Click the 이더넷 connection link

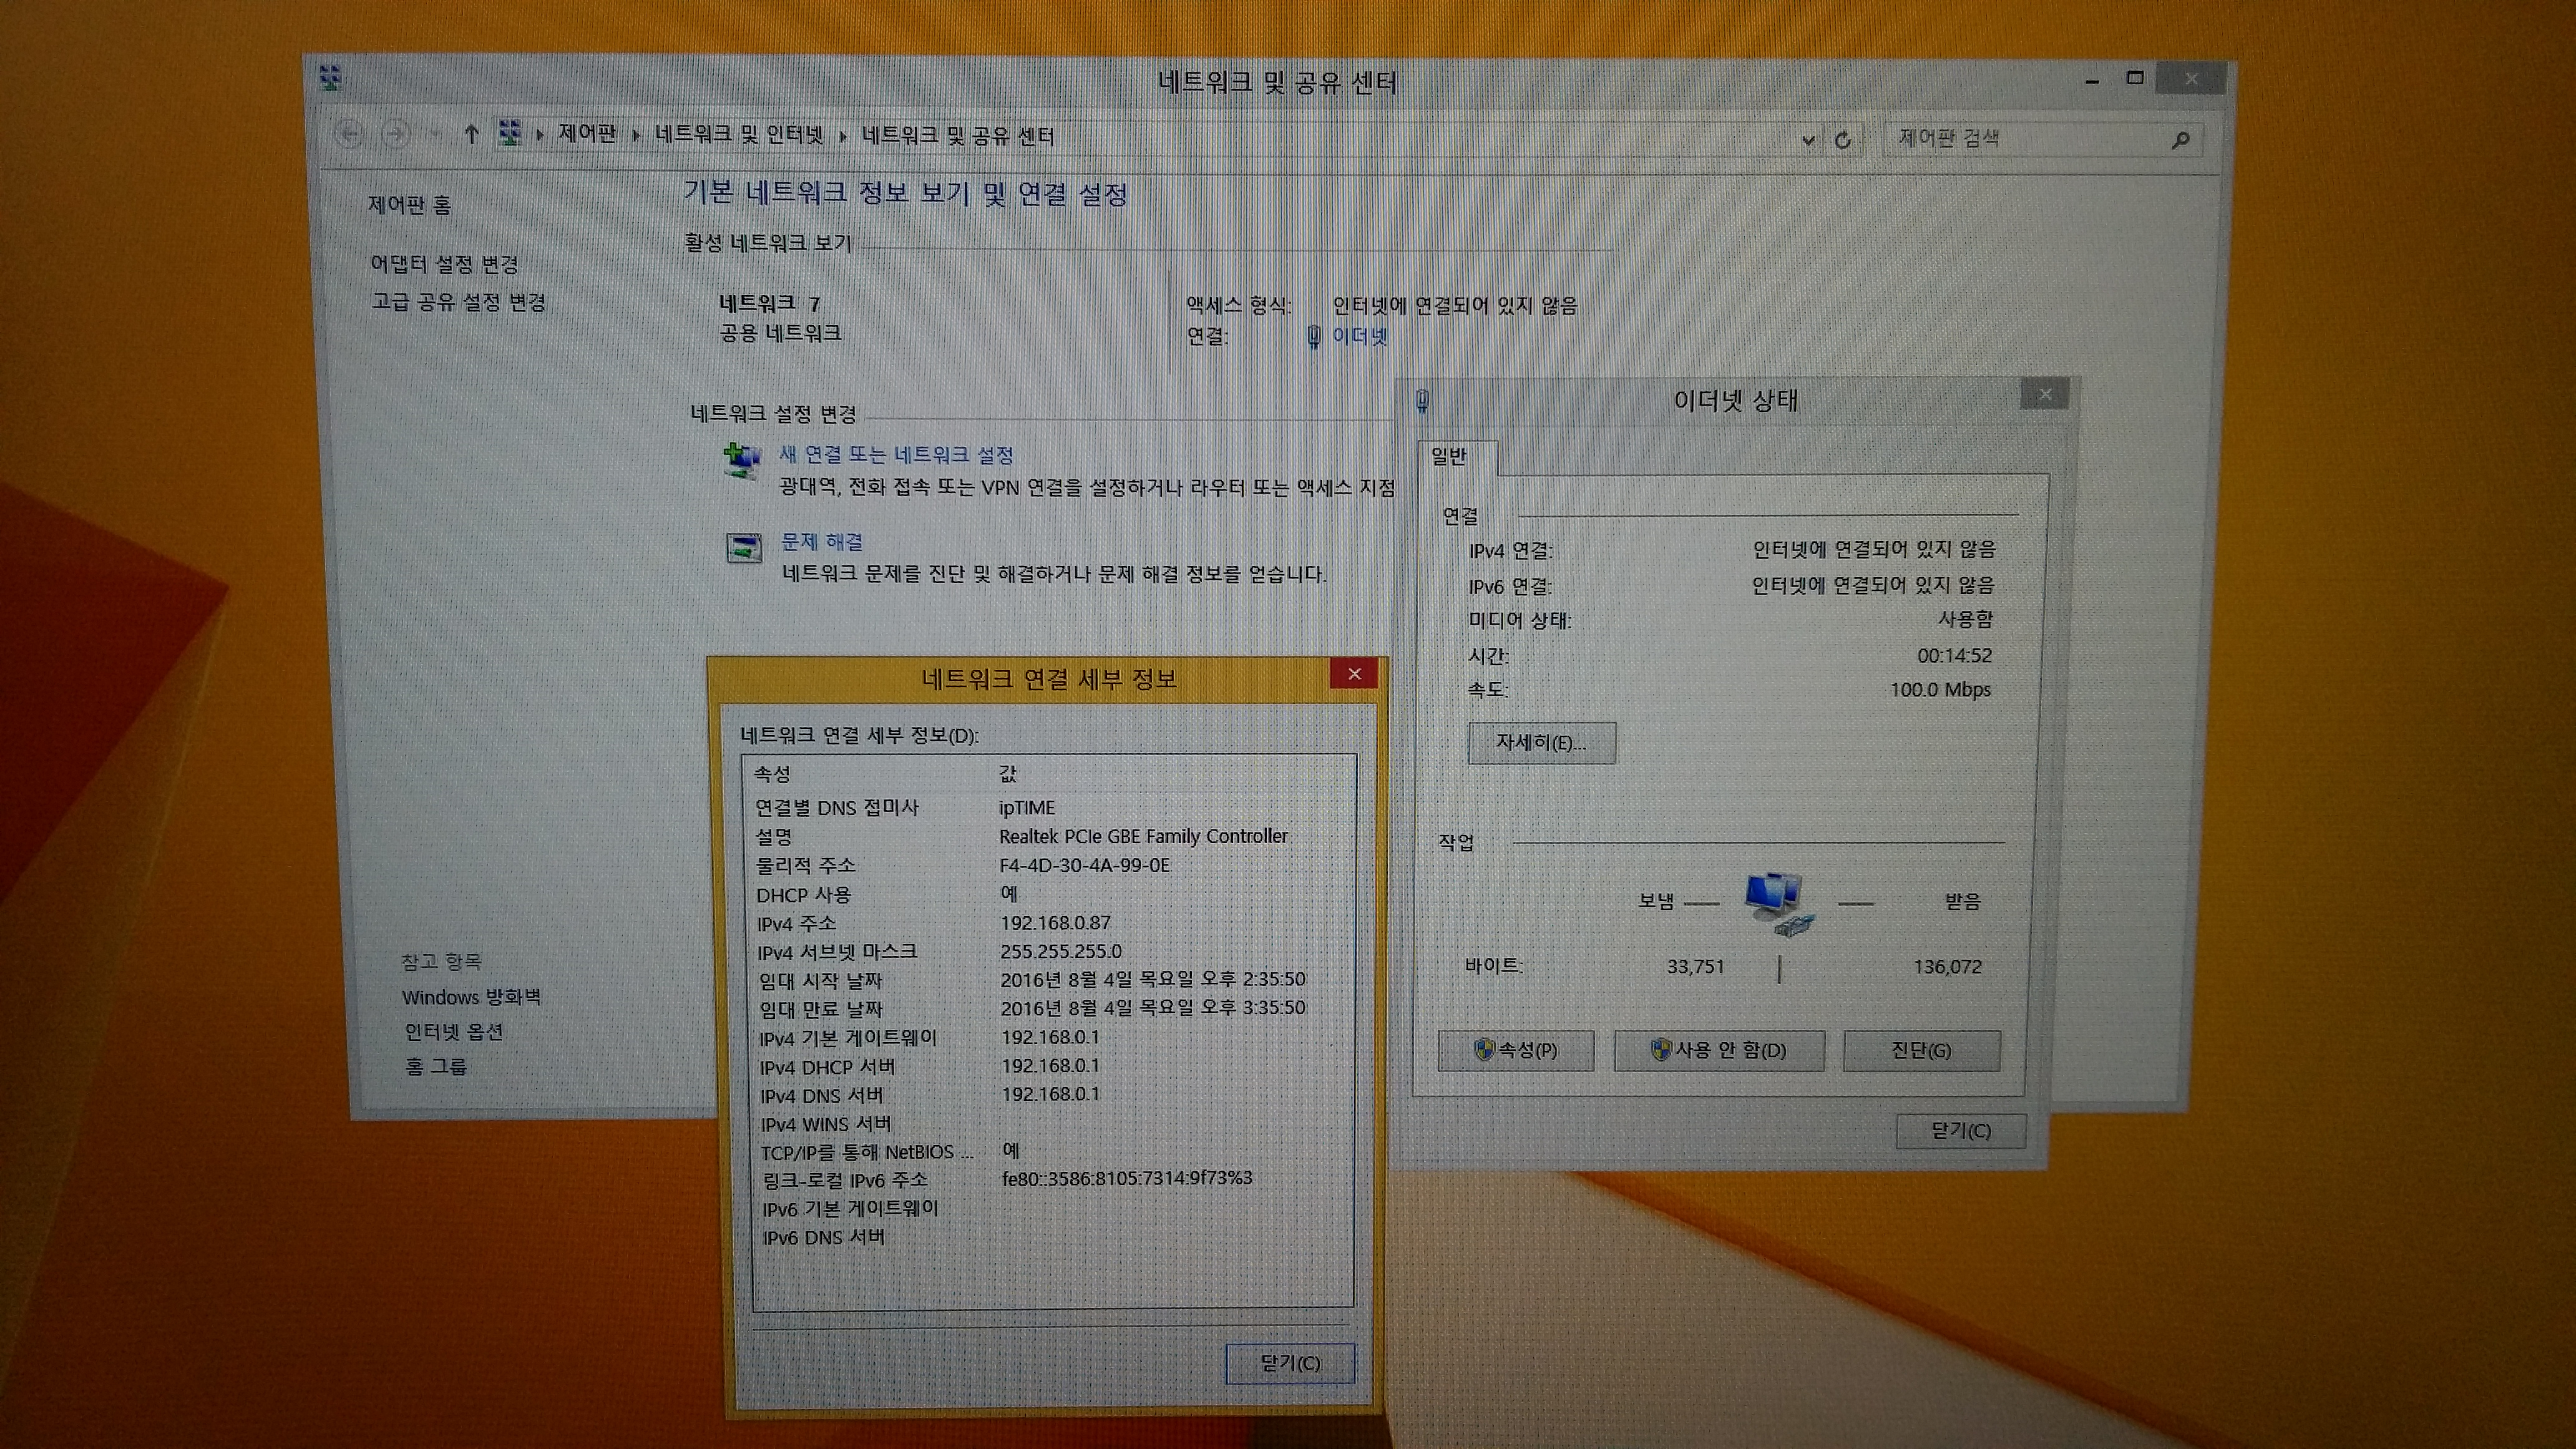click(x=1360, y=337)
